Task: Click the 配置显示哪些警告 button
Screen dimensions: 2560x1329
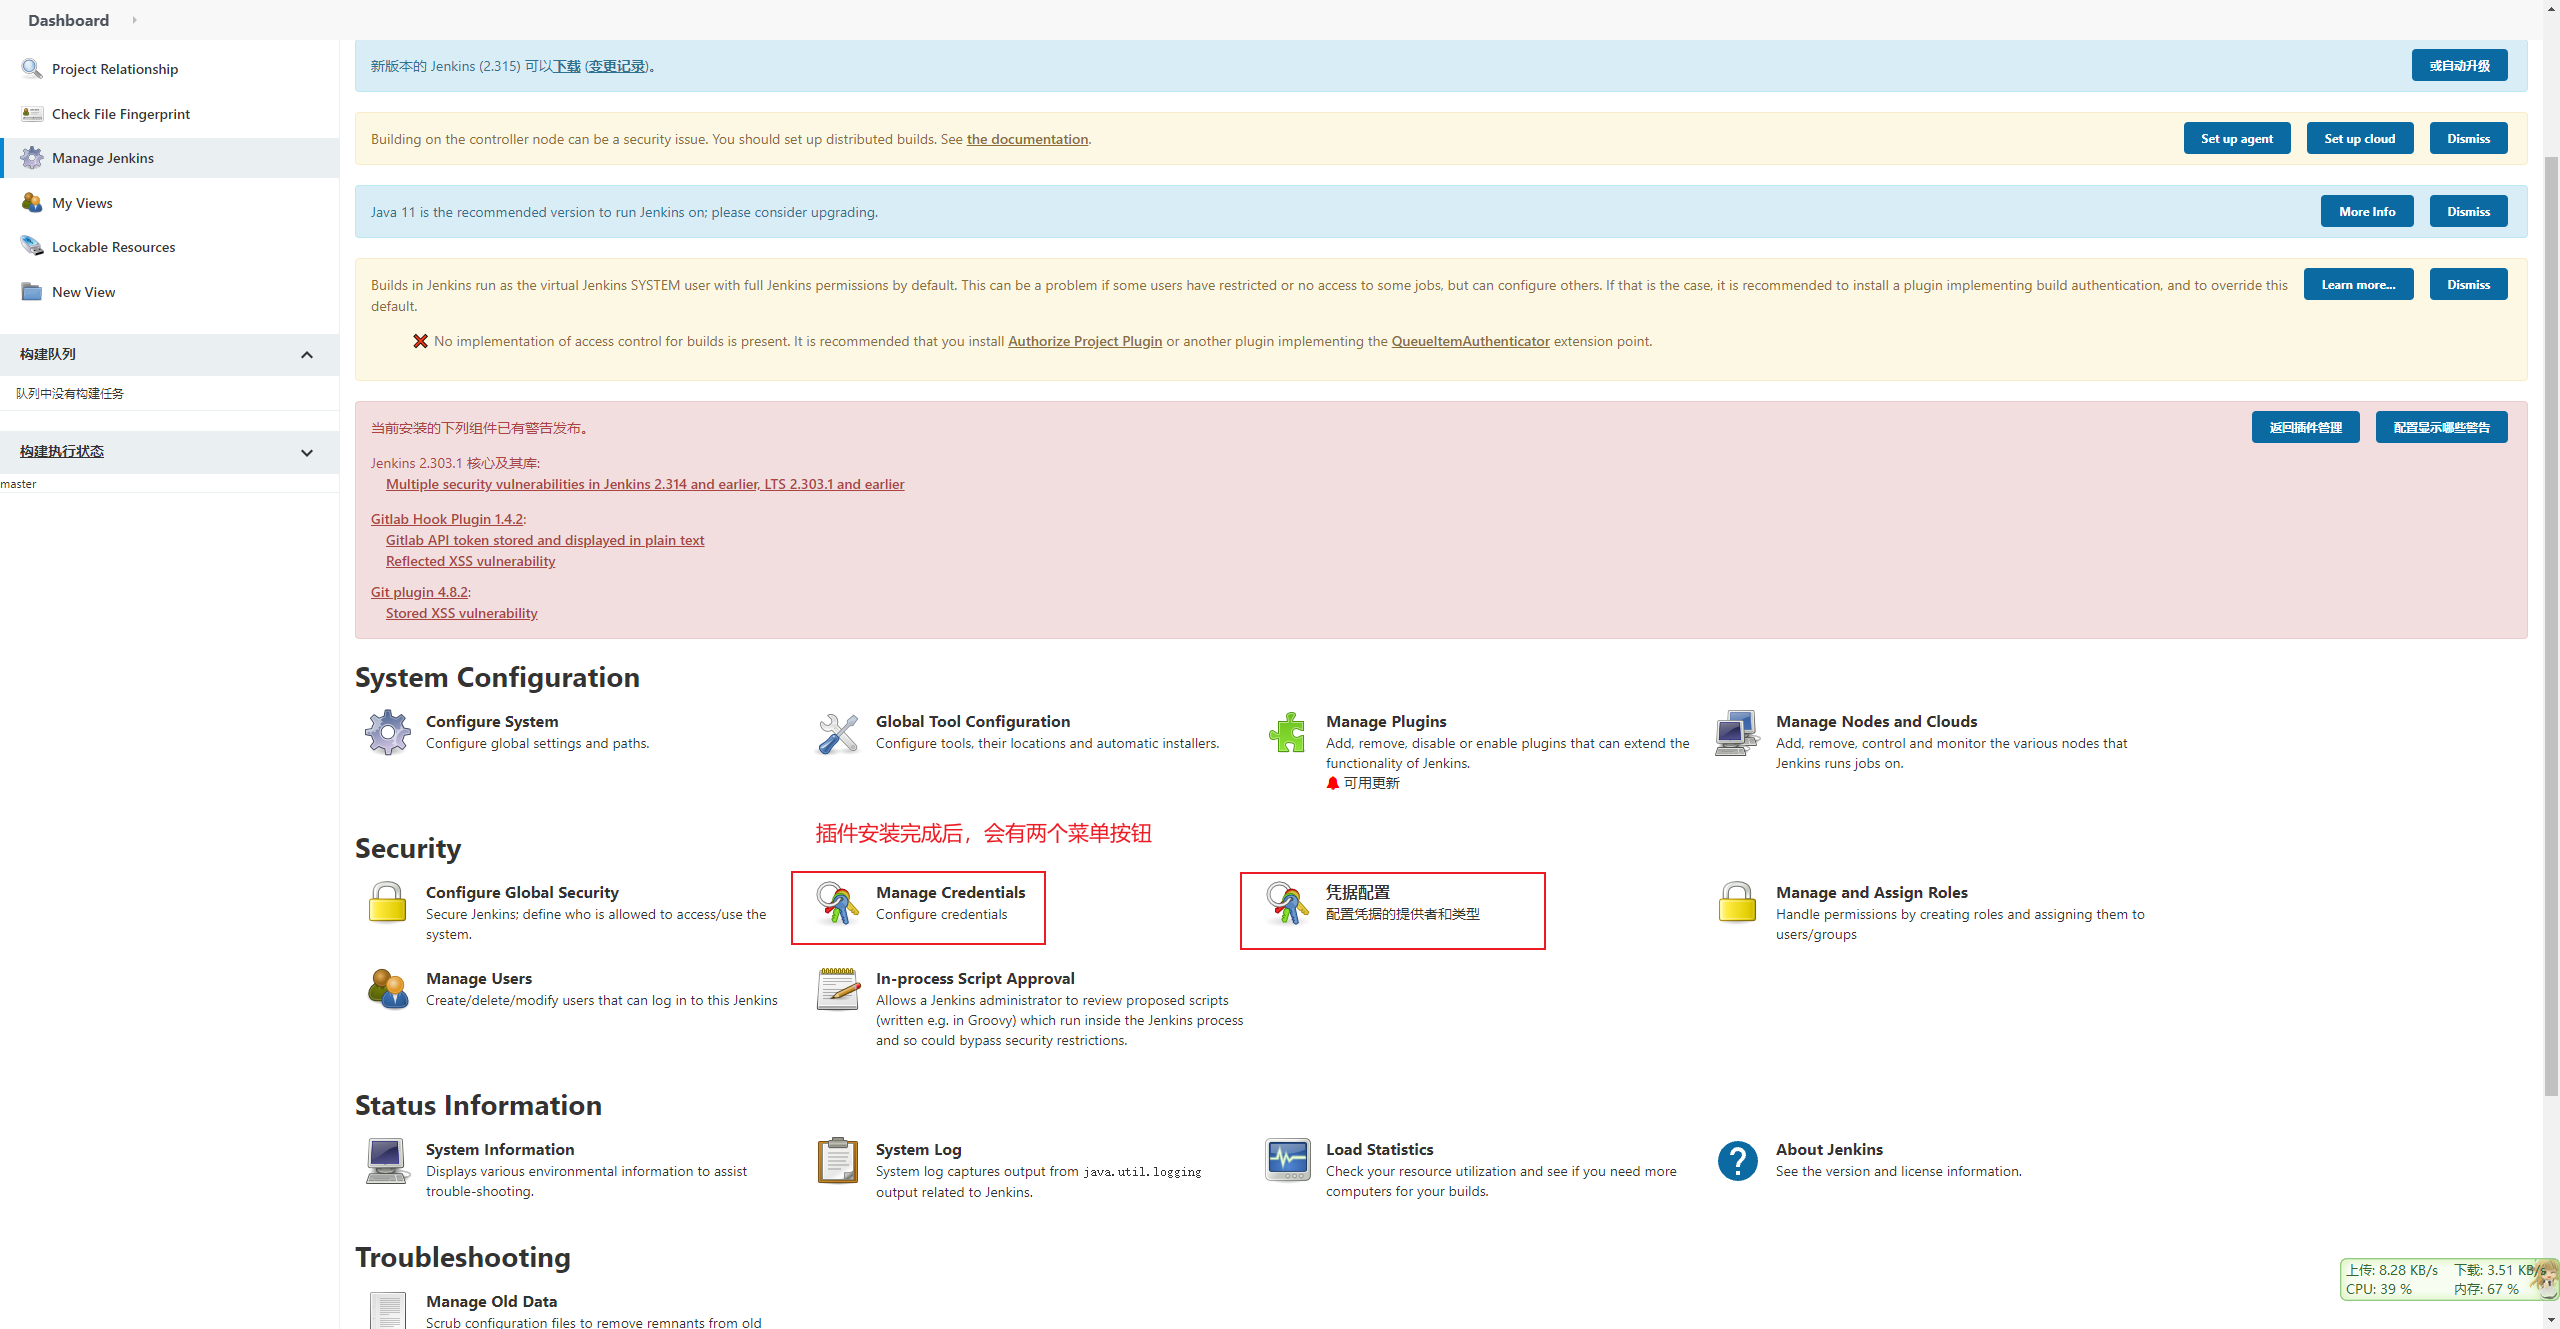Action: [x=2442, y=428]
